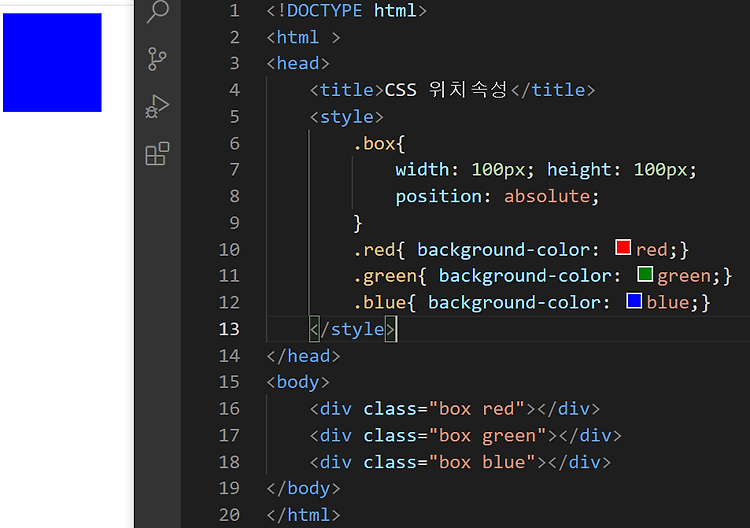Click the .box selector on line 6

374,143
